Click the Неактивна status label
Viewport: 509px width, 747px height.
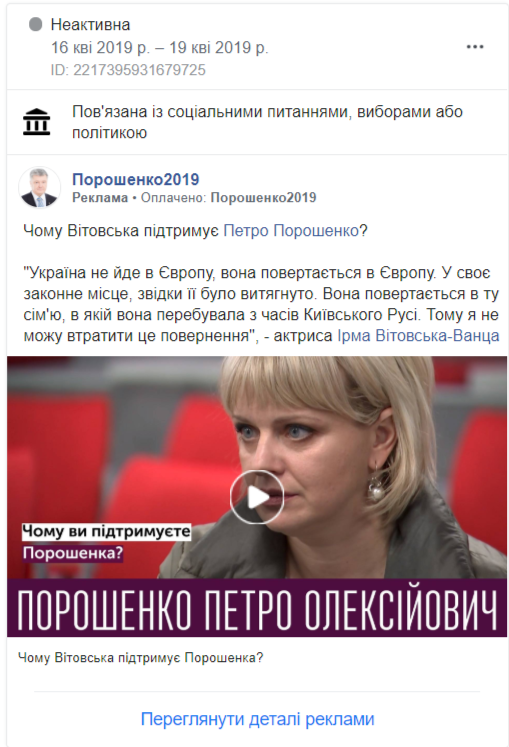pyautogui.click(x=90, y=24)
